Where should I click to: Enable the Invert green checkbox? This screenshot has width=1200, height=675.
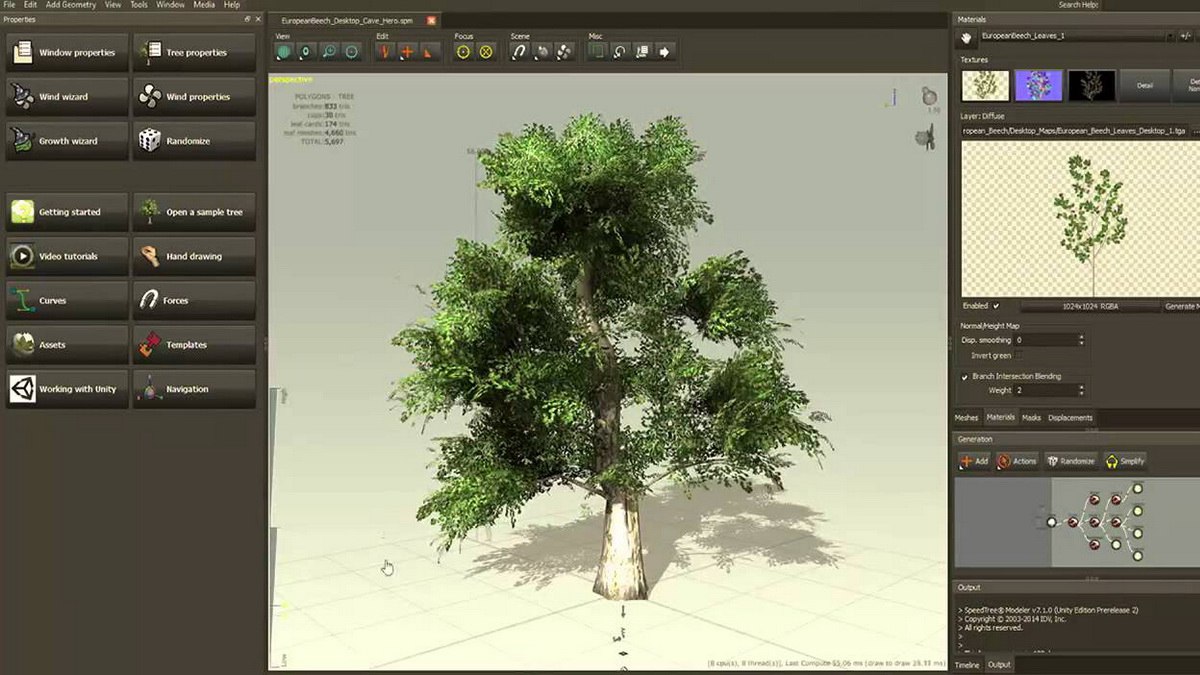pyautogui.click(x=1018, y=355)
